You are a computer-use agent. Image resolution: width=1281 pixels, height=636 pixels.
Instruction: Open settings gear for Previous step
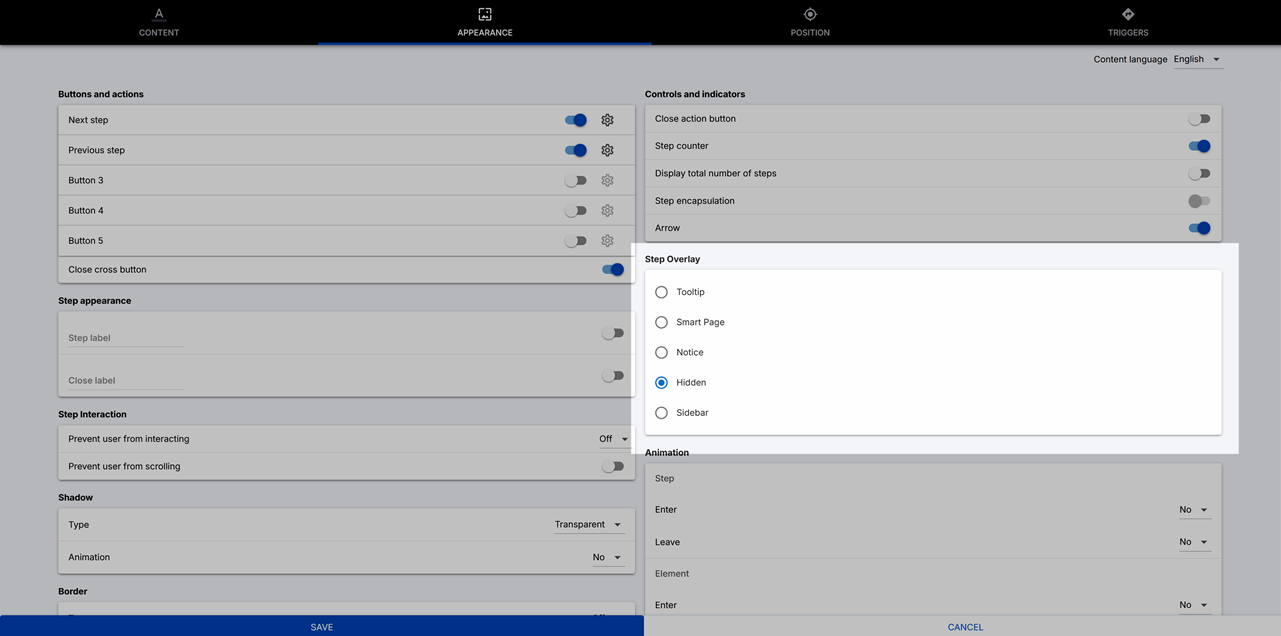(x=607, y=150)
